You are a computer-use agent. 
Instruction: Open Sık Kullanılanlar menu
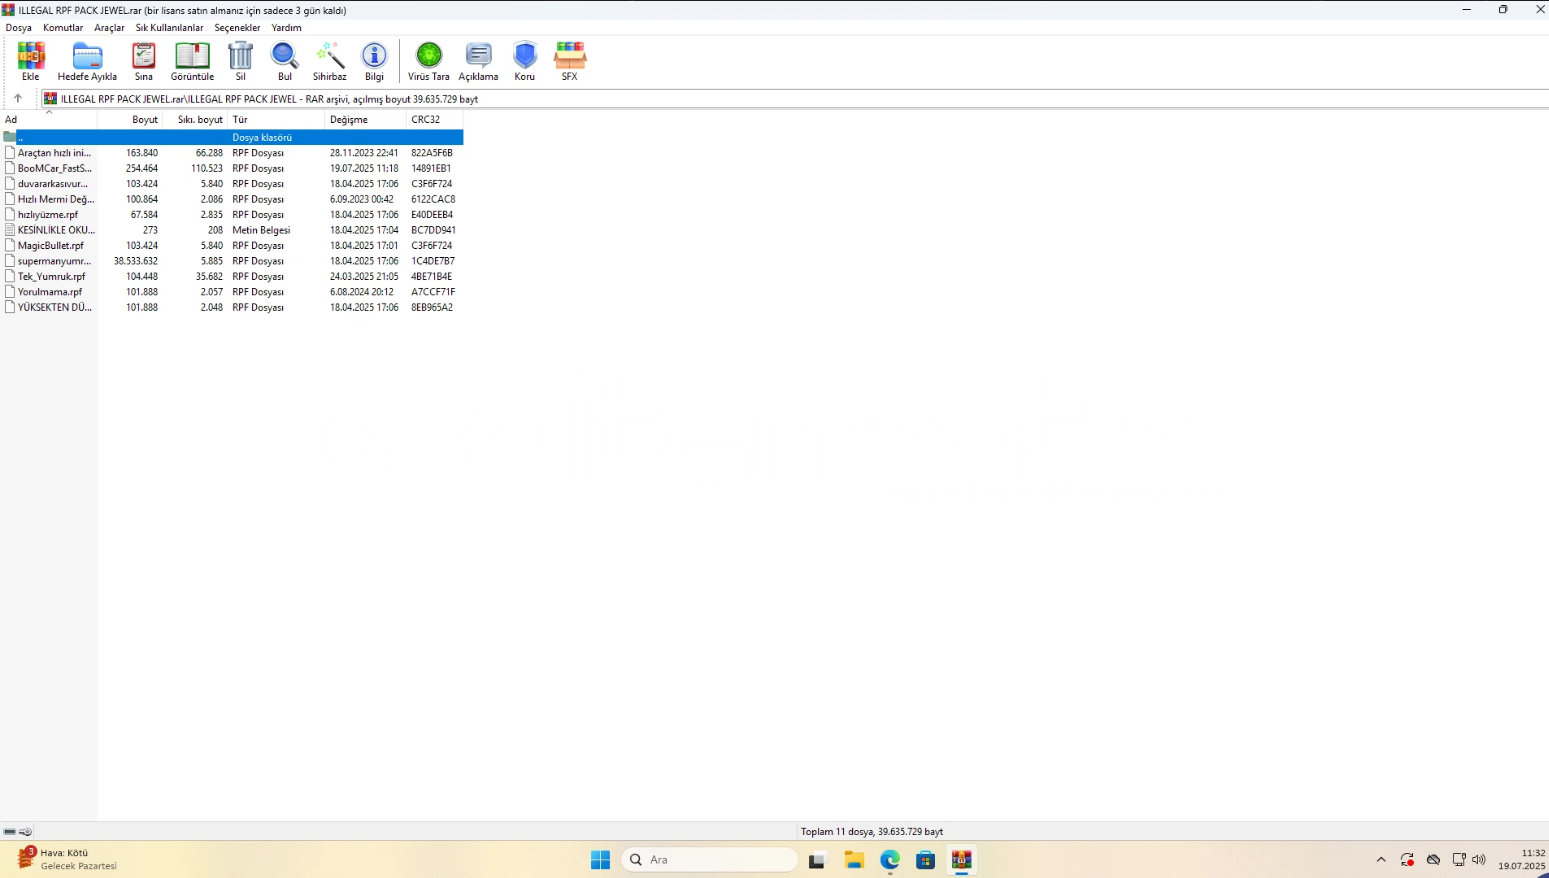coord(169,28)
